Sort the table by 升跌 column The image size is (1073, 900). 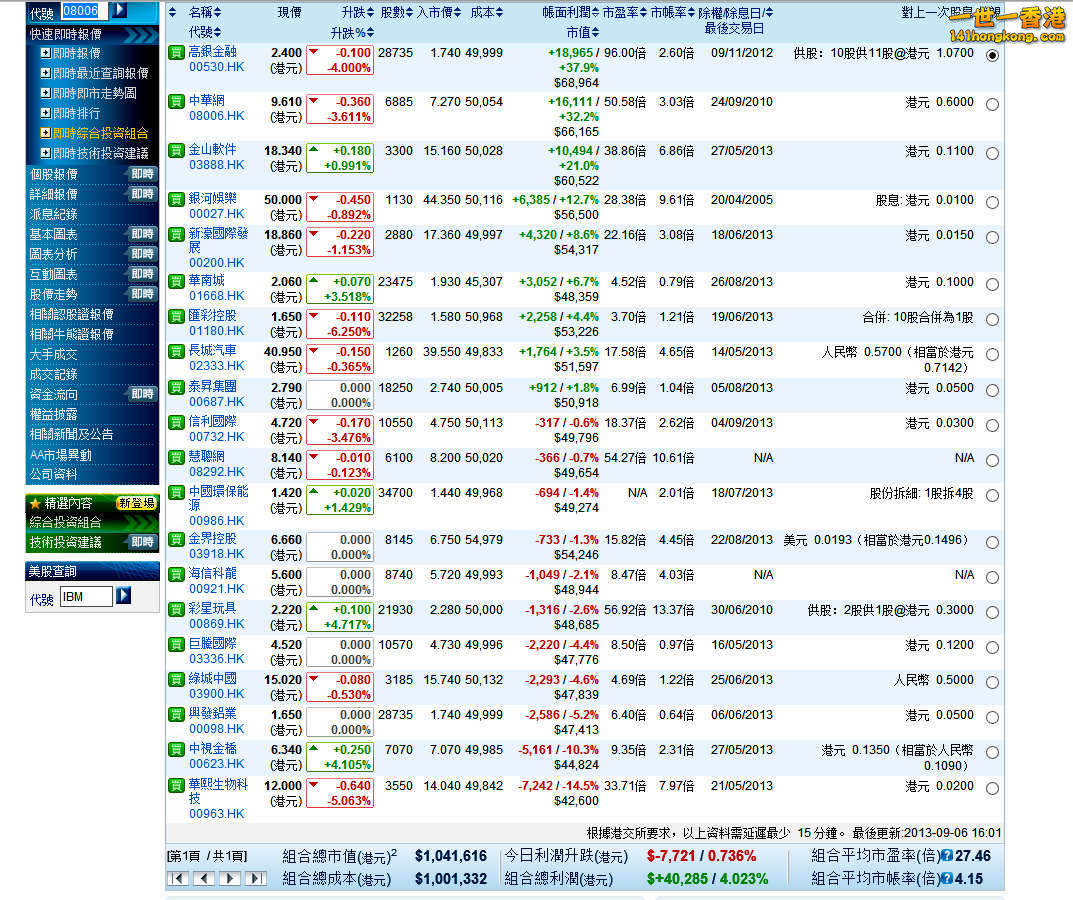click(x=358, y=12)
